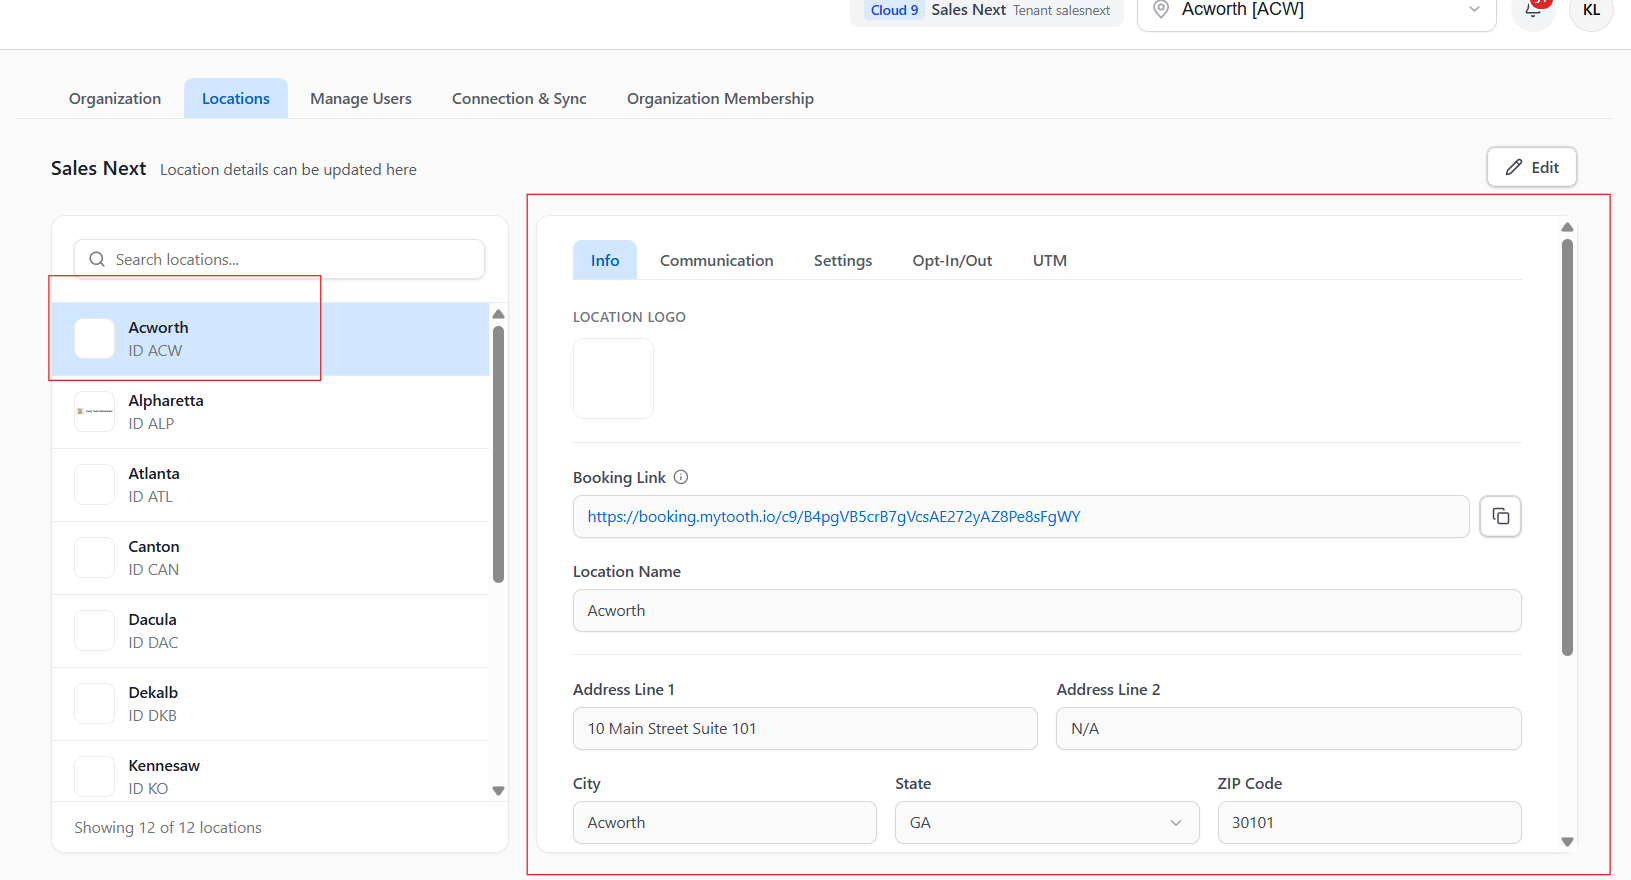Click the details panel scrollbar thumb

click(x=1567, y=447)
